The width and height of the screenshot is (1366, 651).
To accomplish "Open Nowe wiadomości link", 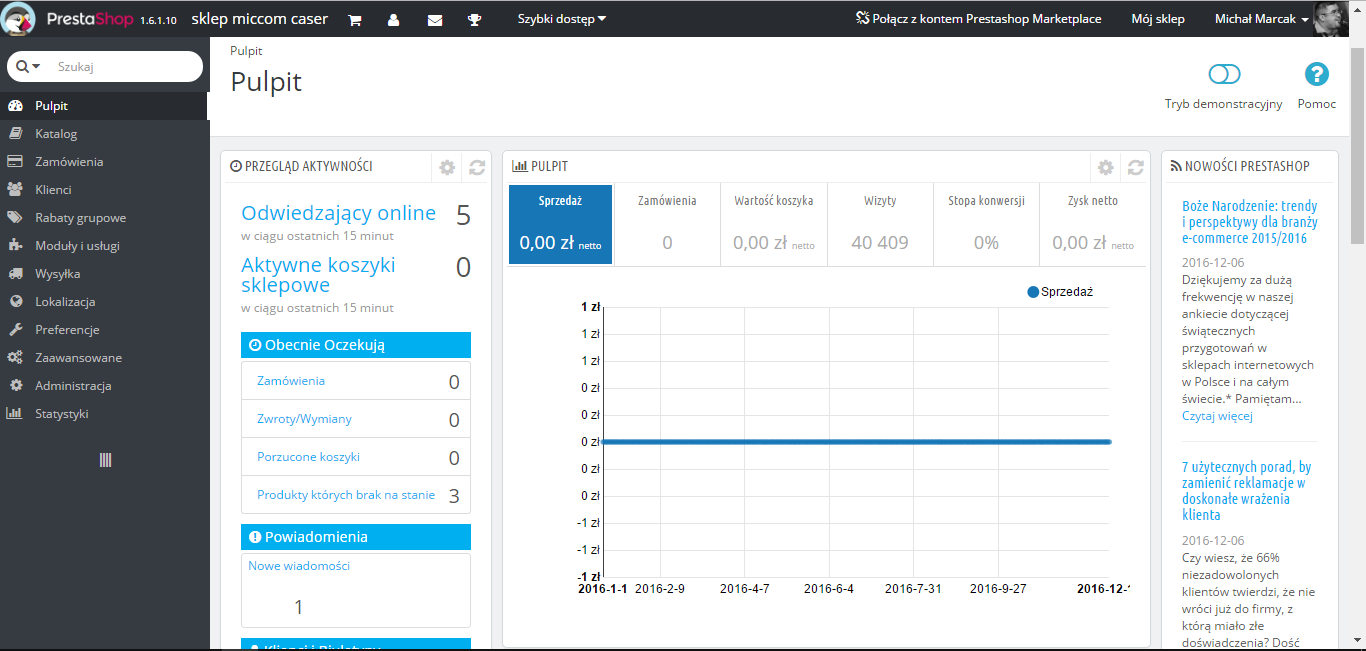I will pyautogui.click(x=299, y=566).
